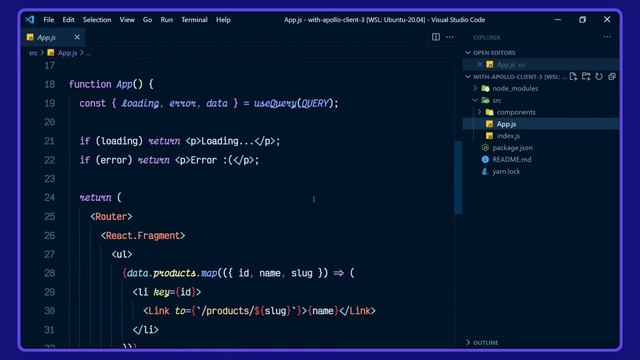The height and width of the screenshot is (360, 640).
Task: Click the <Router> tag on line 25
Action: 111,217
